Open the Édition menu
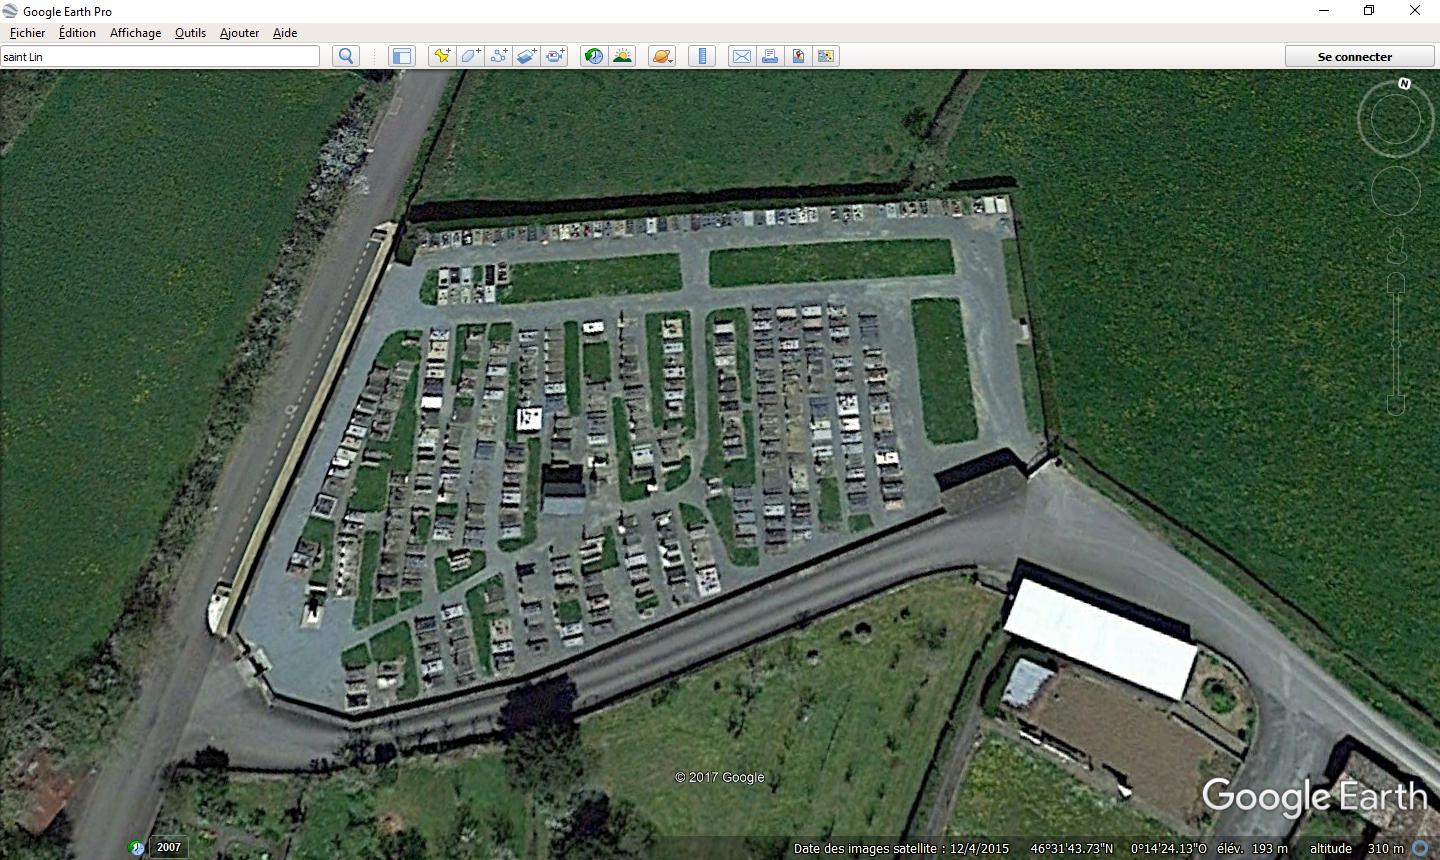Image resolution: width=1440 pixels, height=860 pixels. tap(77, 32)
